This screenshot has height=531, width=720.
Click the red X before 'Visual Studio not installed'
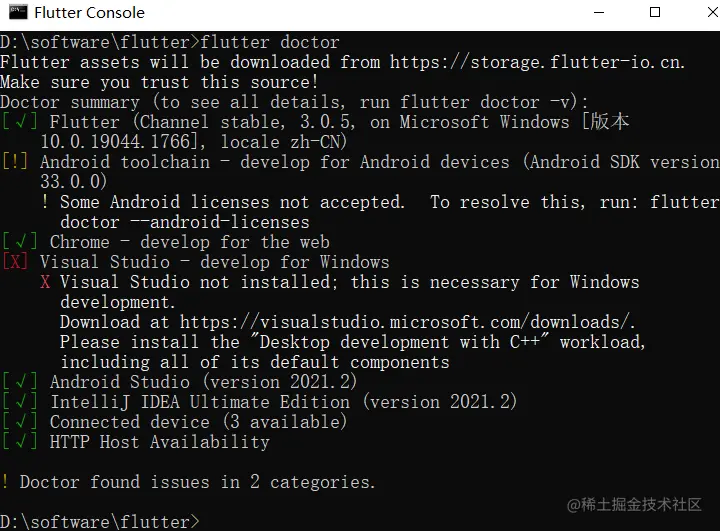[x=45, y=282]
